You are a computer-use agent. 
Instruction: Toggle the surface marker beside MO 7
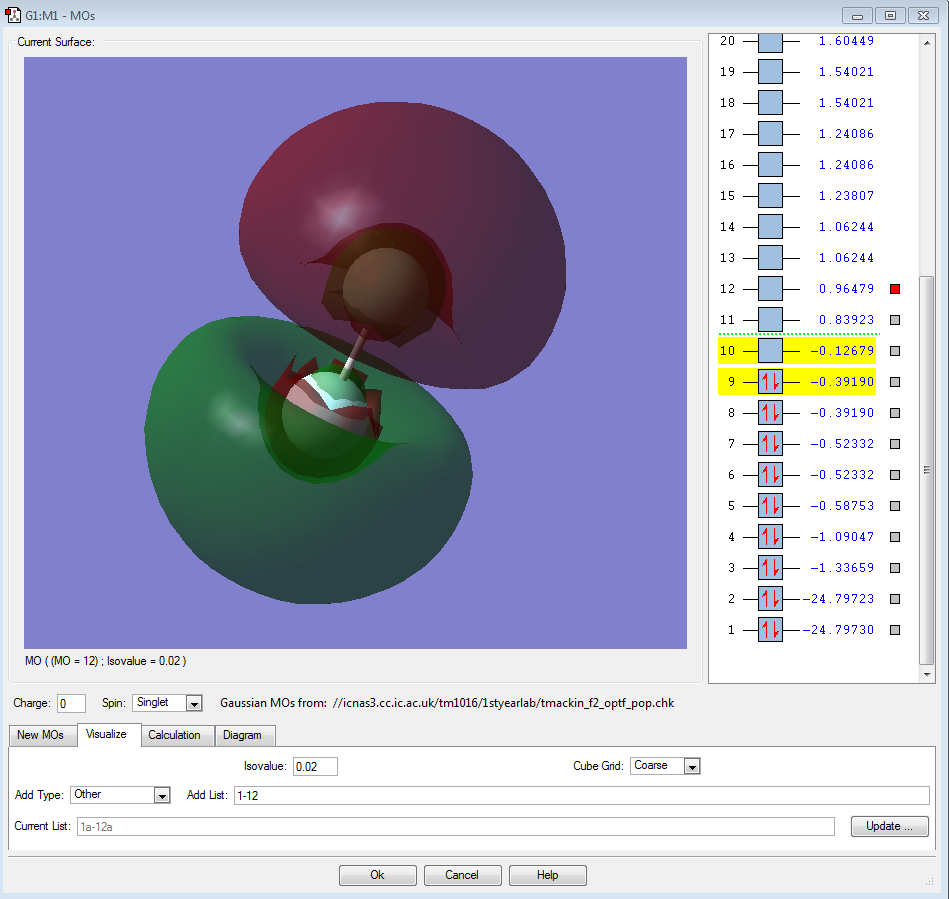tap(895, 444)
